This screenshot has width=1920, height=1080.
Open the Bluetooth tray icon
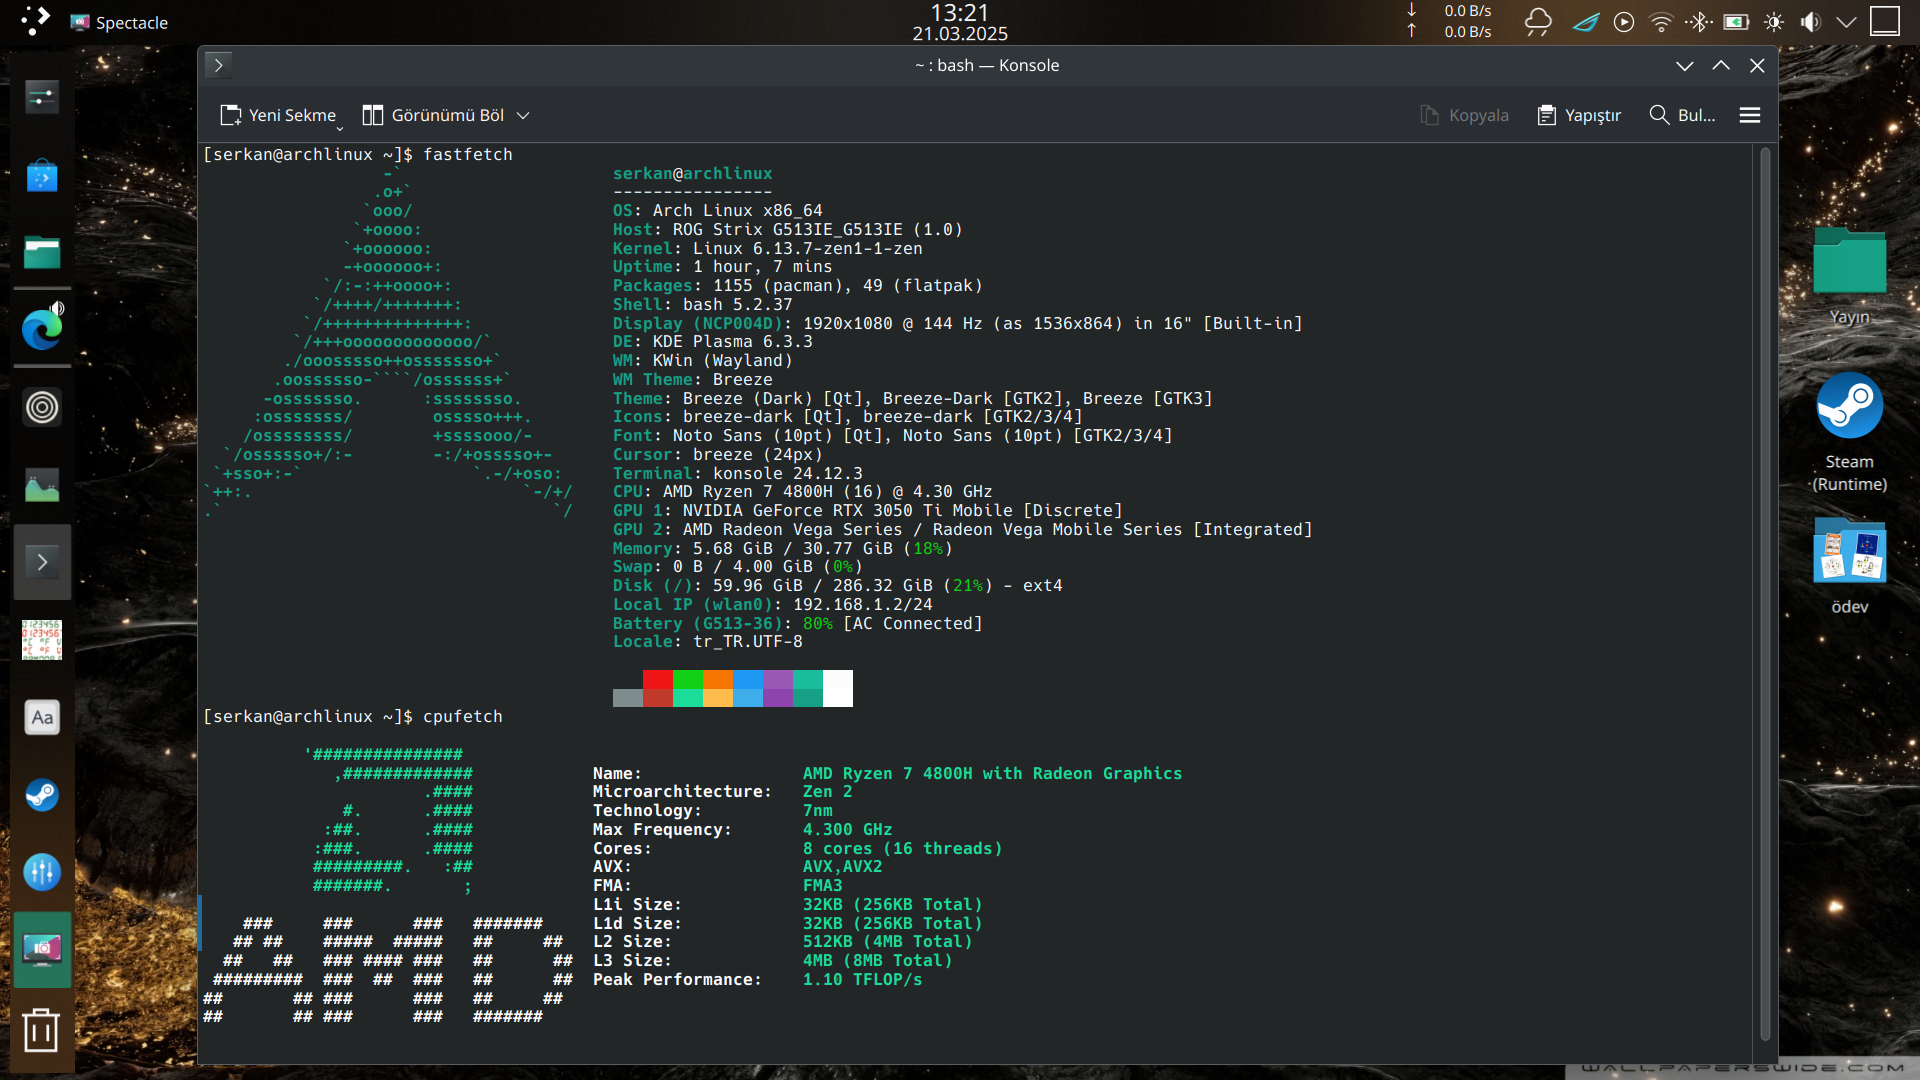(x=1699, y=22)
